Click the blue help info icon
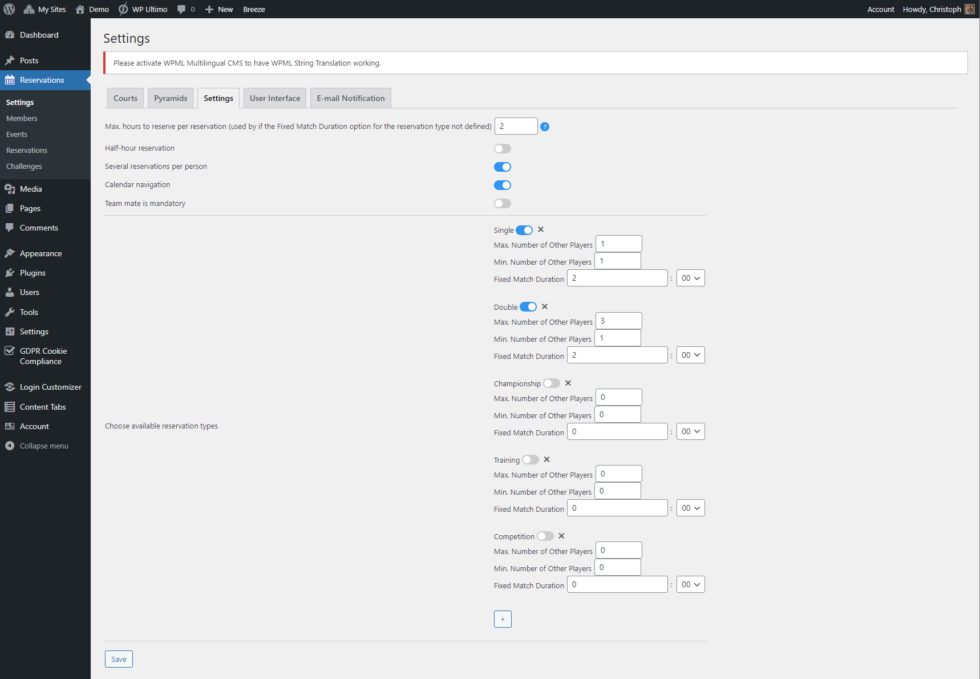Viewport: 980px width, 679px height. pyautogui.click(x=545, y=127)
